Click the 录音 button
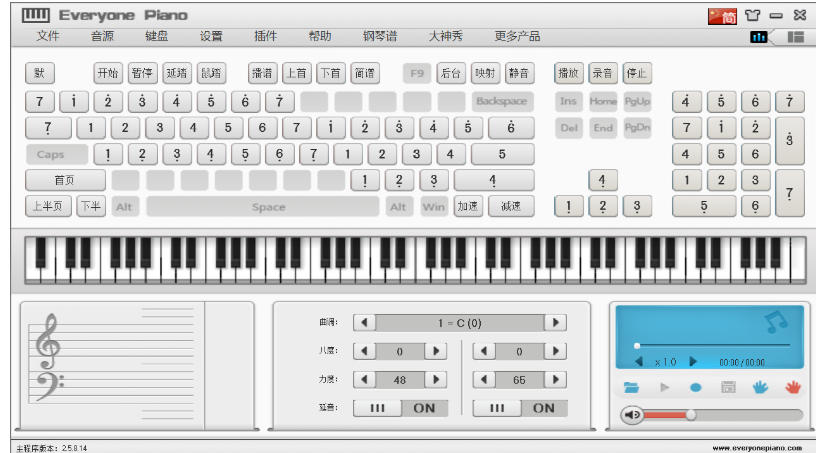The width and height of the screenshot is (816, 453). [602, 73]
